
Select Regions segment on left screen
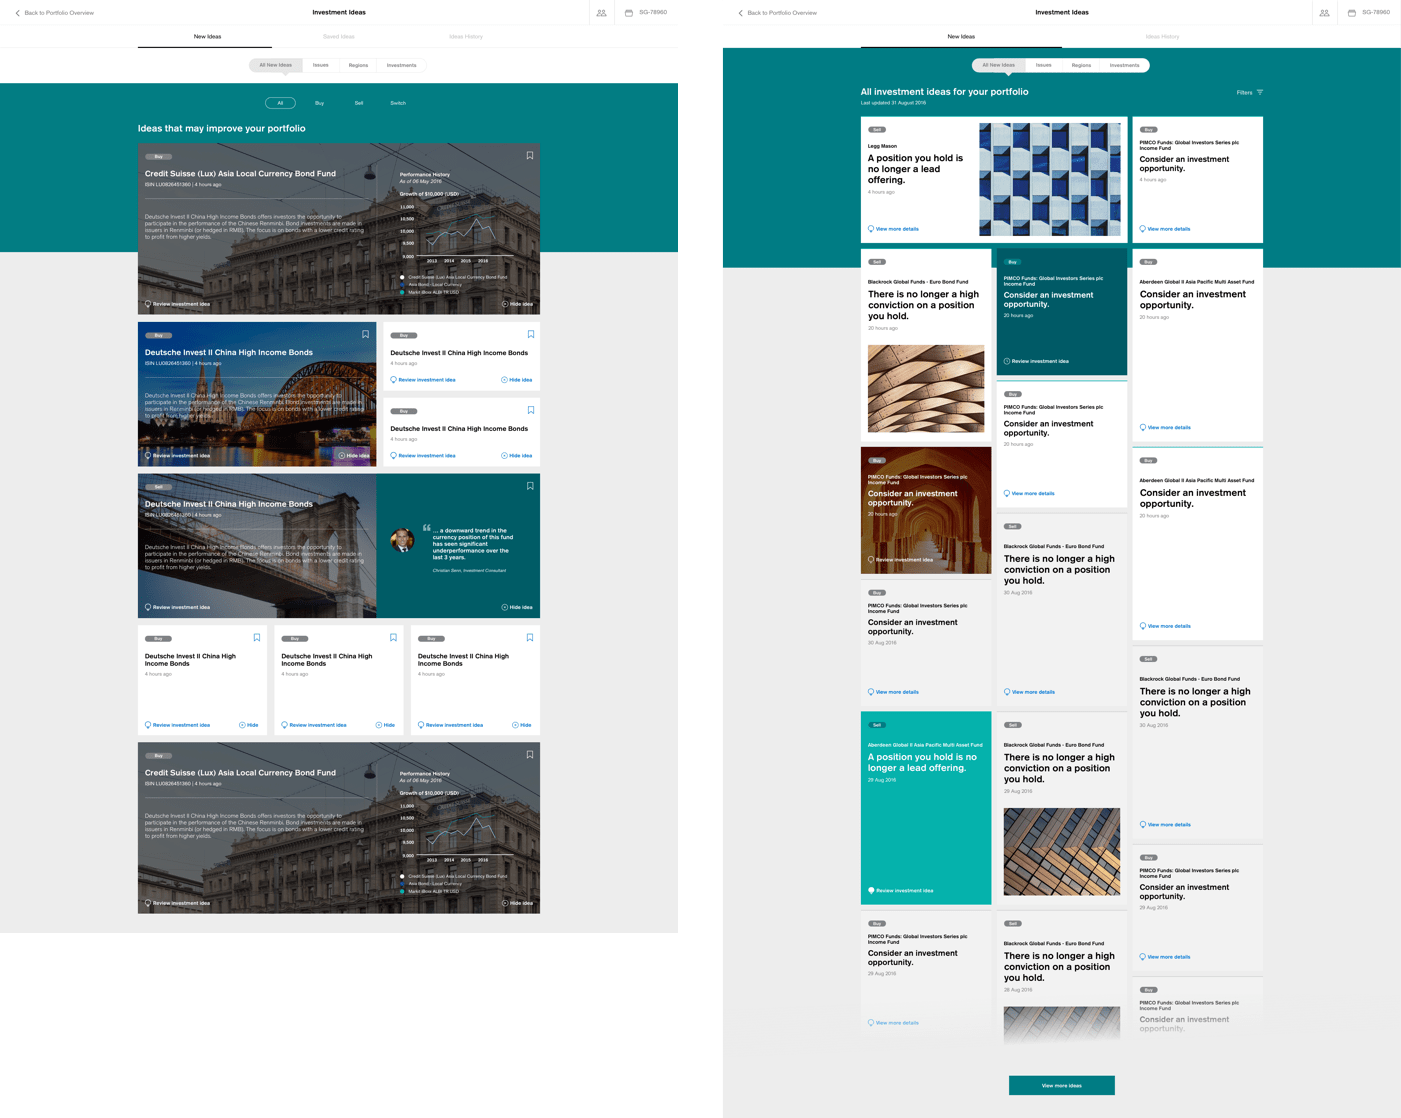point(358,65)
